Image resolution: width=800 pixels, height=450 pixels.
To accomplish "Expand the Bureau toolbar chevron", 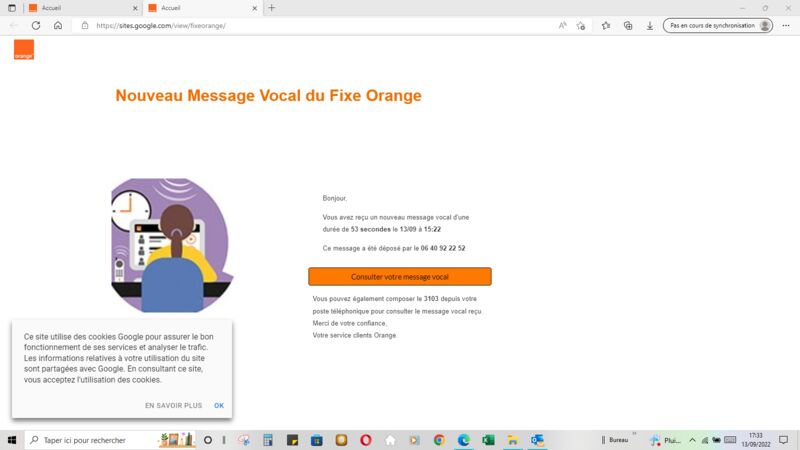I will [x=634, y=435].
